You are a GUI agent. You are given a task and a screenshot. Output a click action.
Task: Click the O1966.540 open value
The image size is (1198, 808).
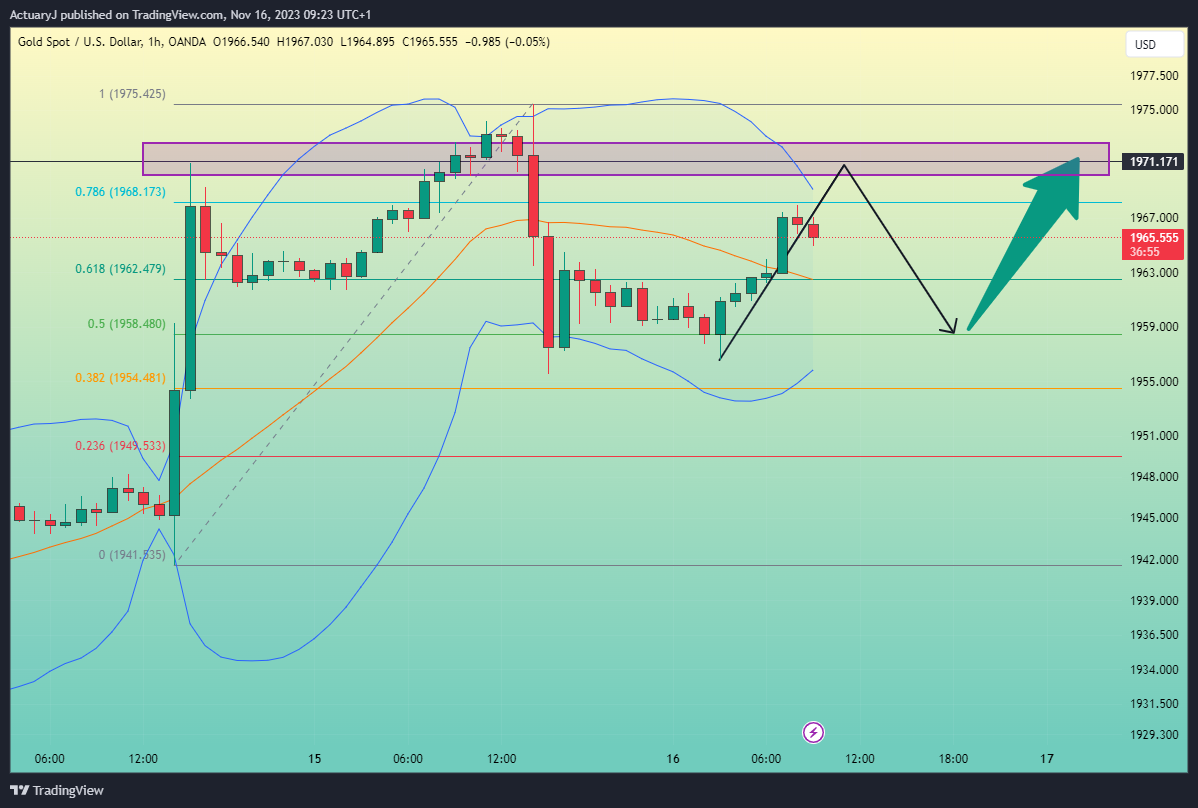241,42
